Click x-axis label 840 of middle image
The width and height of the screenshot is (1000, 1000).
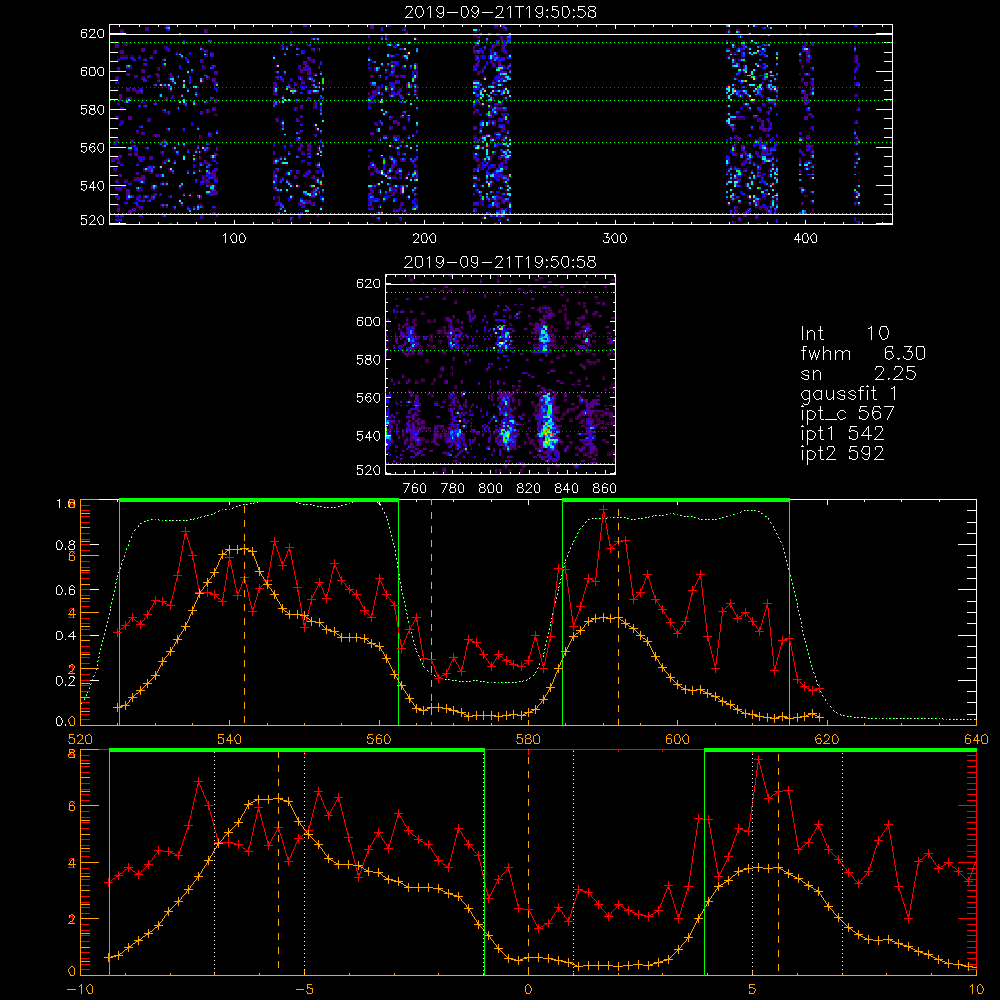pos(566,489)
